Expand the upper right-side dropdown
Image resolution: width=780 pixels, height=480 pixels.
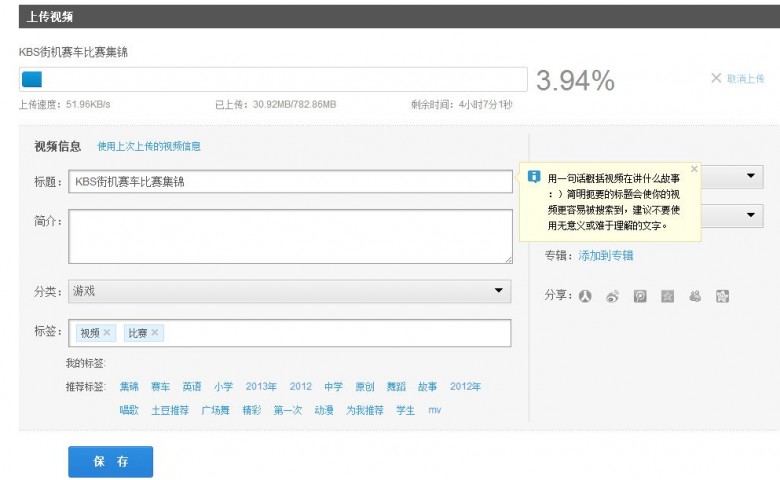pyautogui.click(x=751, y=177)
